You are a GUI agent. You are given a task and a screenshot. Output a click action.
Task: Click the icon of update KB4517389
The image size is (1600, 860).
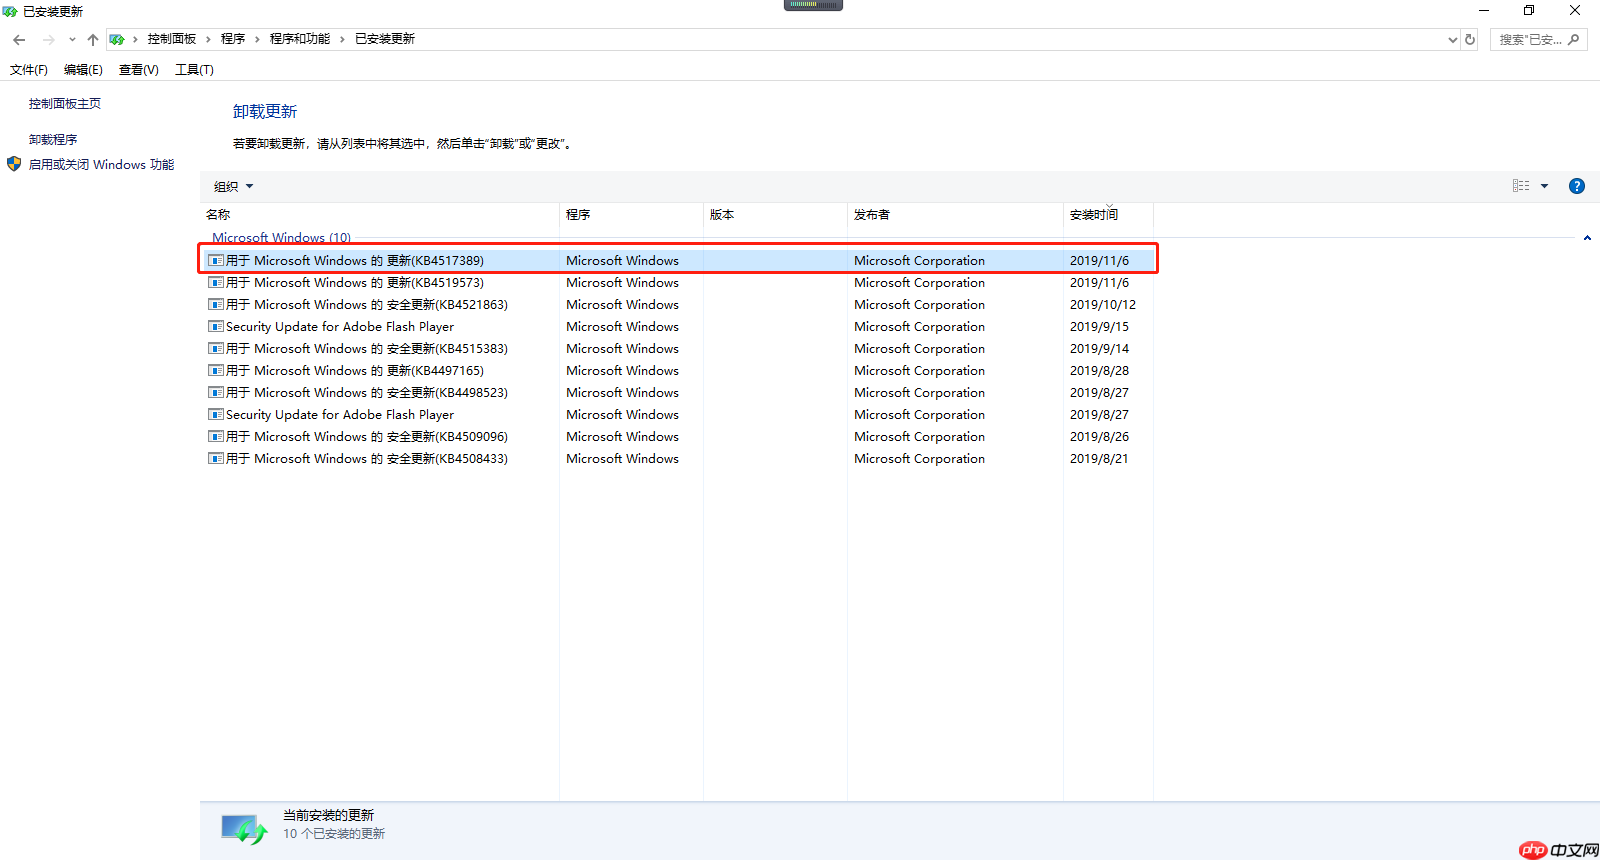tap(215, 261)
